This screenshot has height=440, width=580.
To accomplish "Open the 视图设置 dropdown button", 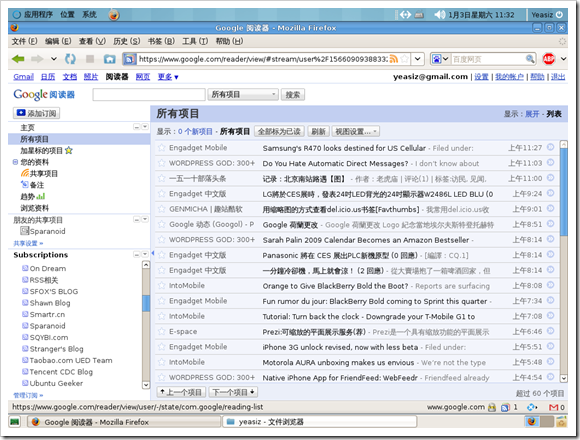I will click(355, 132).
